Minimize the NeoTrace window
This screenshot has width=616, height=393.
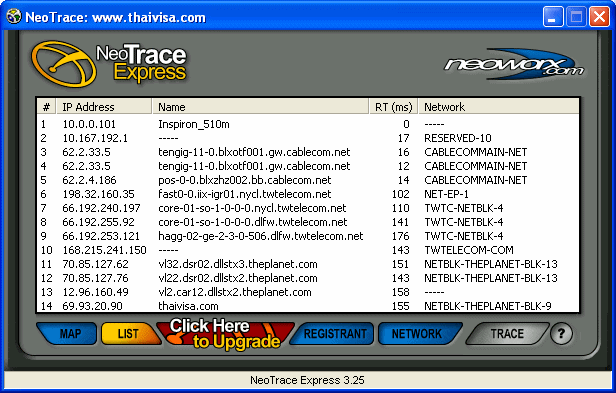(x=553, y=17)
